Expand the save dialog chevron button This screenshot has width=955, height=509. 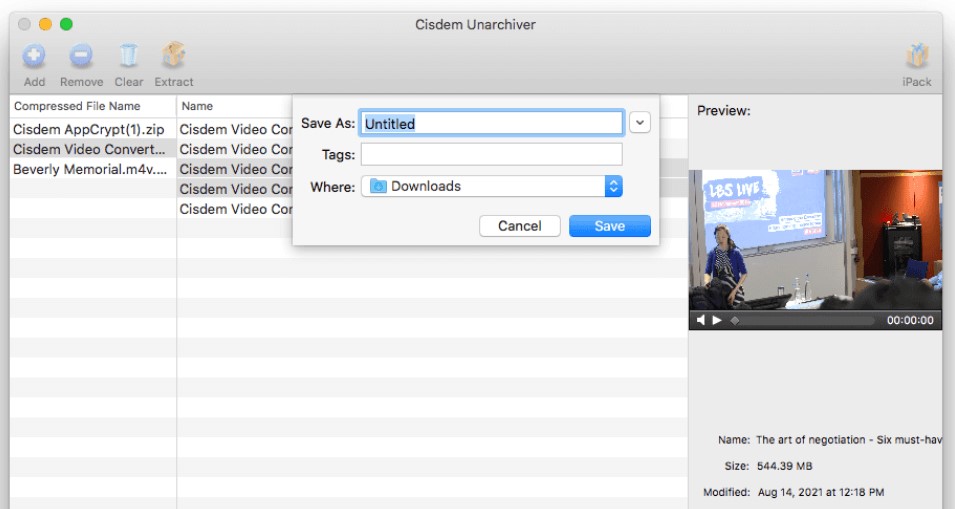click(640, 122)
